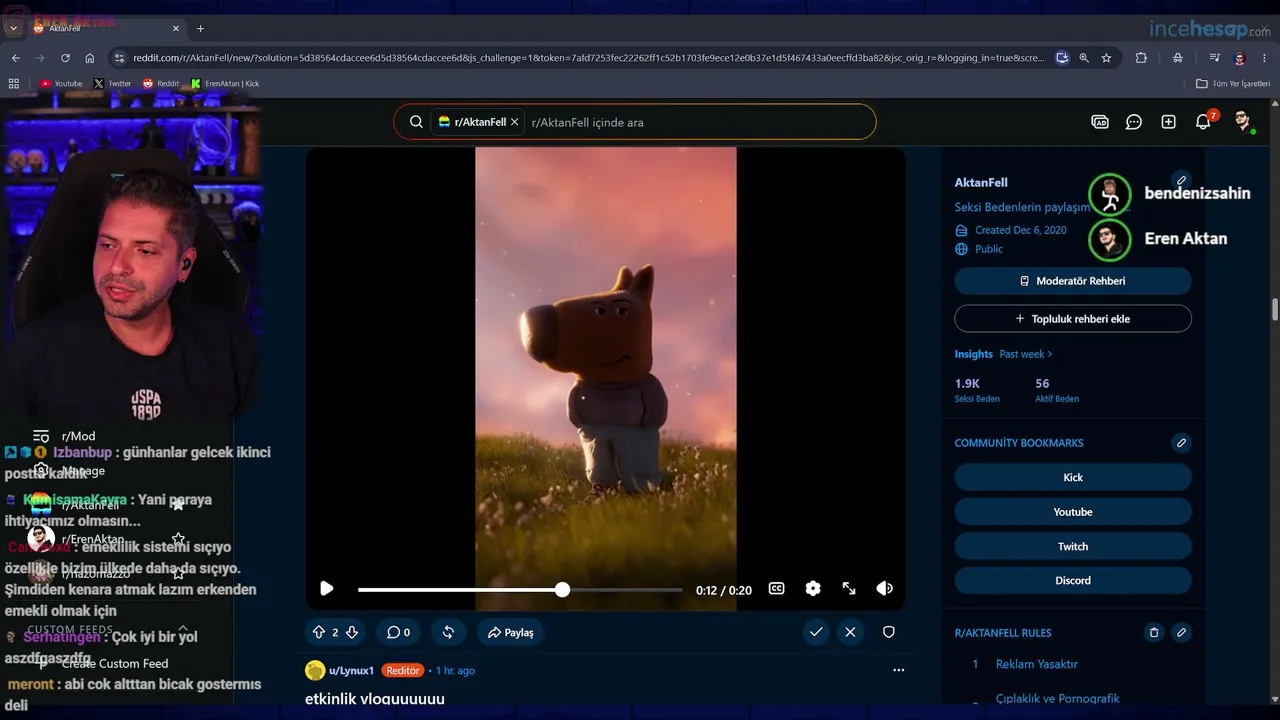
Task: Favorite r/ErenAktan with star toggle
Action: pyautogui.click(x=178, y=540)
